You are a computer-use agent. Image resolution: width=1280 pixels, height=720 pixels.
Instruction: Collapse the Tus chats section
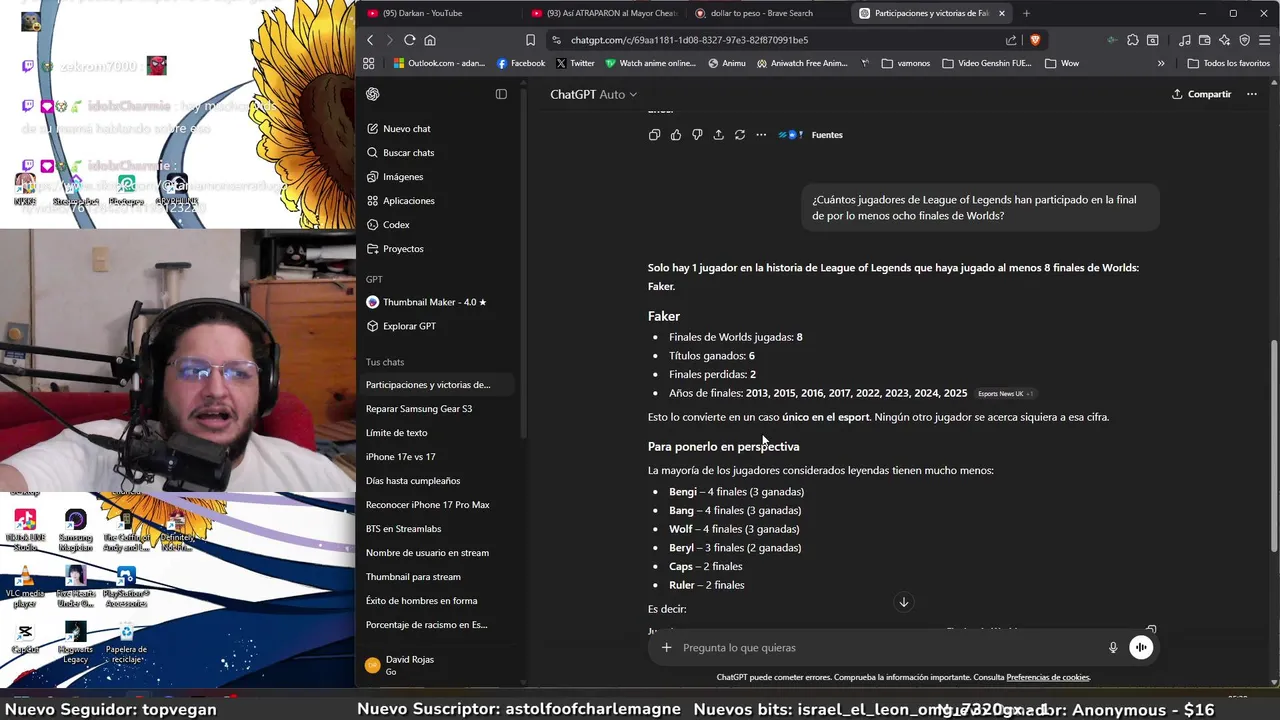click(x=385, y=362)
